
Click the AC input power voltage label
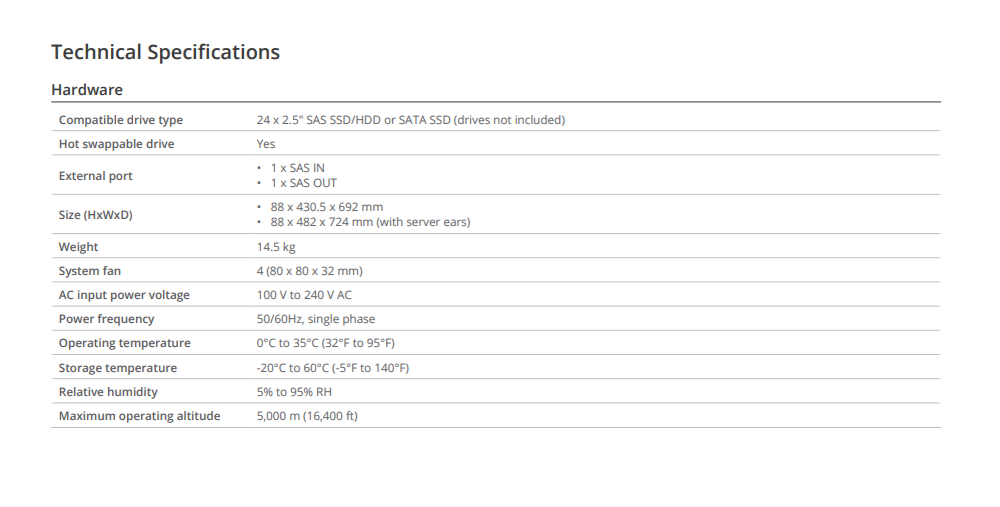coord(124,295)
